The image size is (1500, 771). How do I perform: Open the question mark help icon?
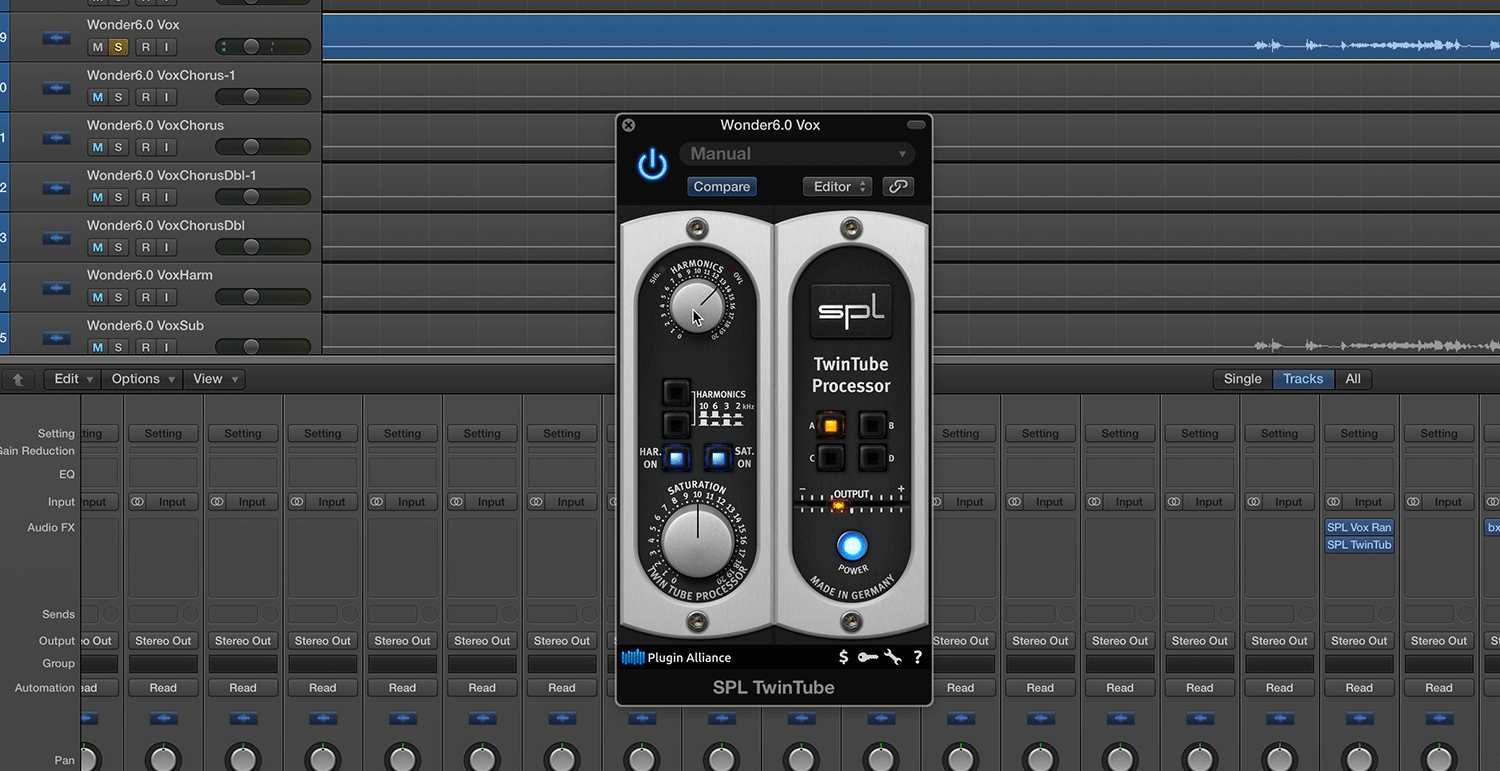click(x=917, y=657)
